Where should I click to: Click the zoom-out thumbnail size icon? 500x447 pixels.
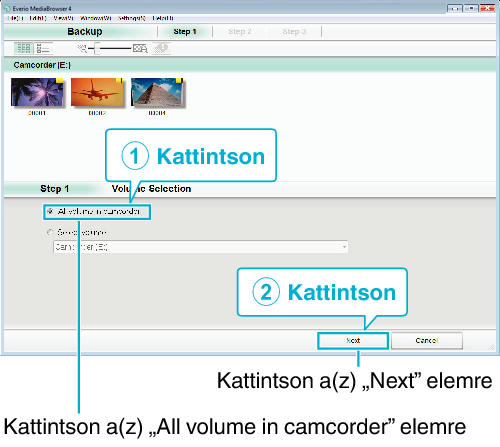pyautogui.click(x=82, y=49)
